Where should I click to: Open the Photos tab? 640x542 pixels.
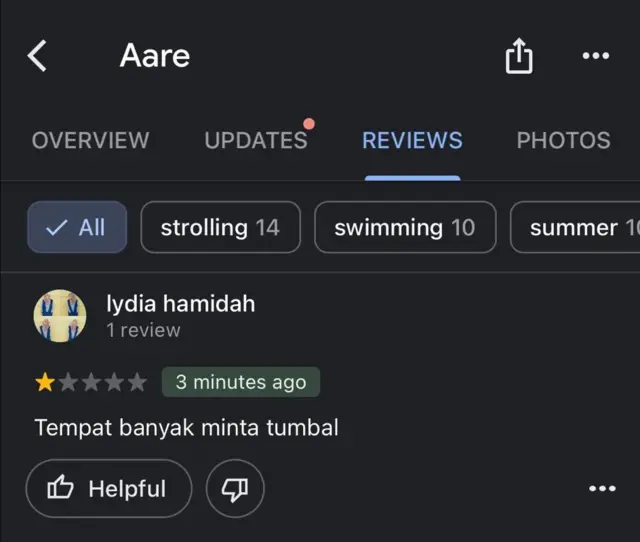pos(563,141)
